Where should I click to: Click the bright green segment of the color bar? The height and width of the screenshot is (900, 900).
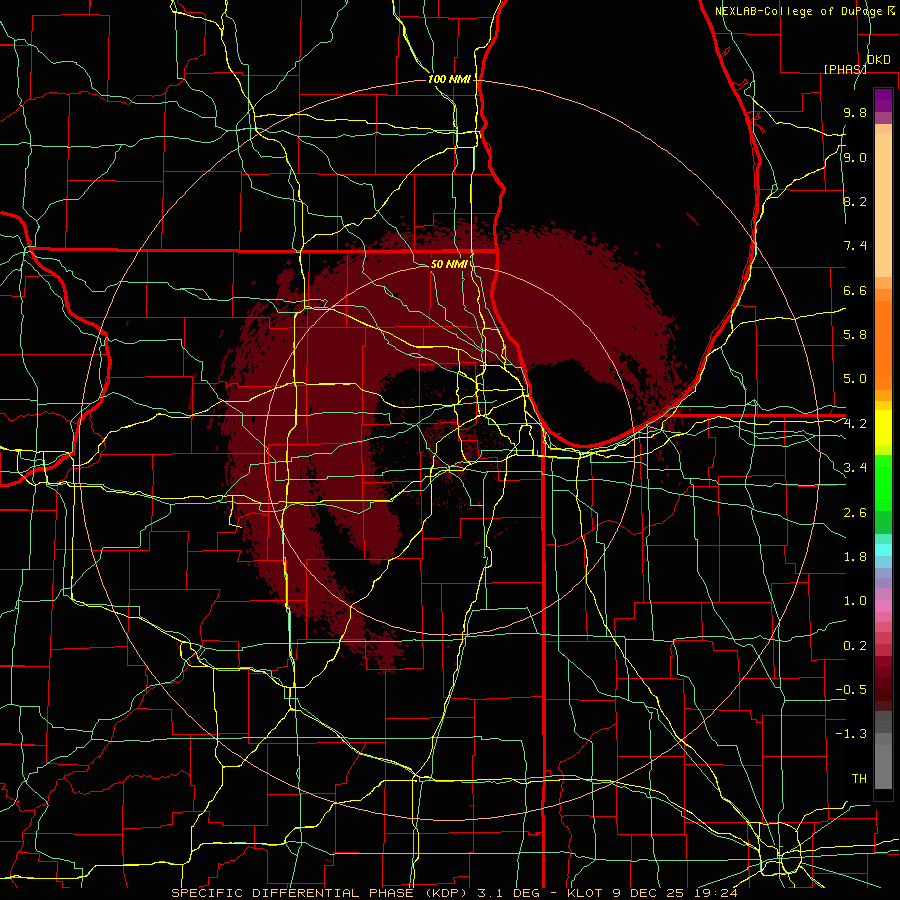click(883, 482)
